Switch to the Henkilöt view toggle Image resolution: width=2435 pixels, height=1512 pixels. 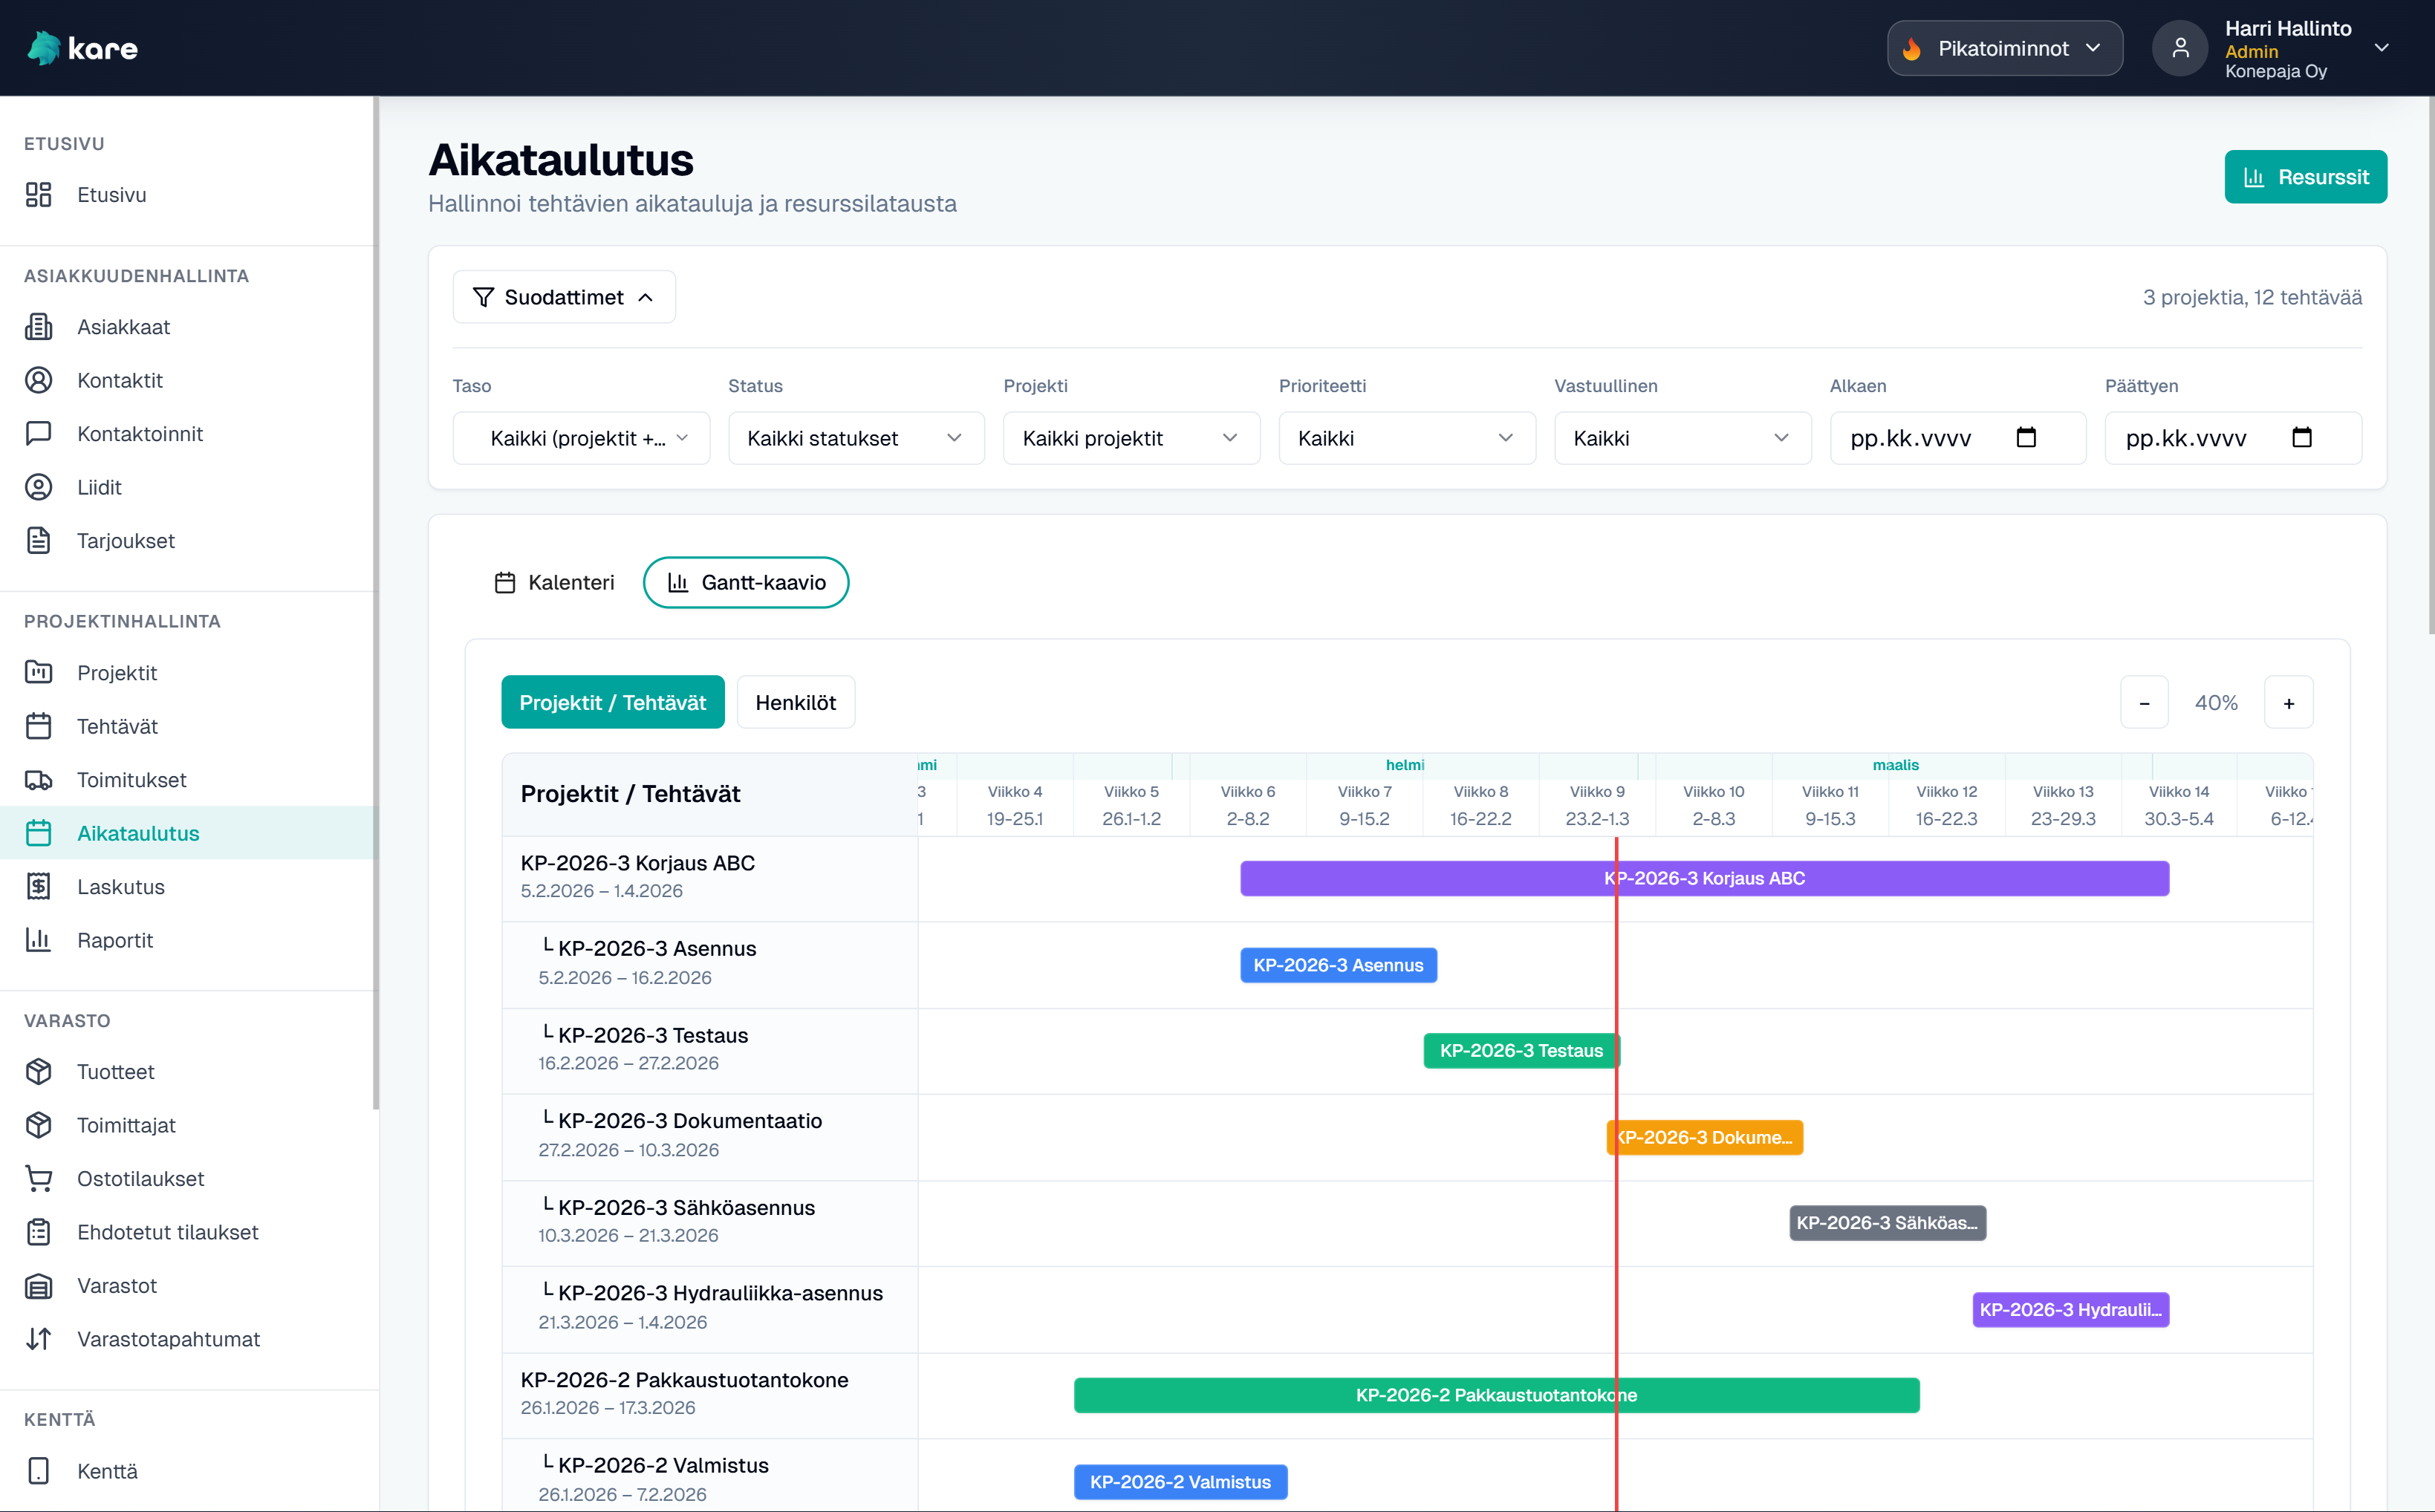(x=795, y=703)
